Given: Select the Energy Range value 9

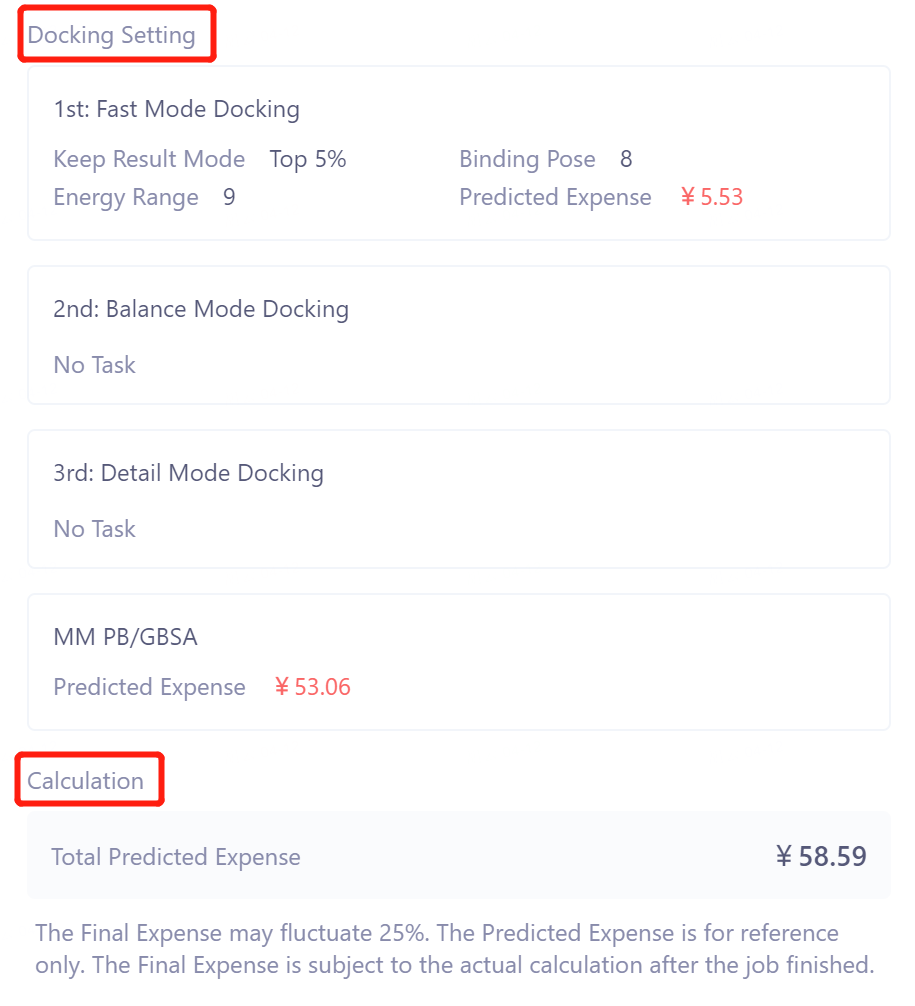Looking at the screenshot, I should point(229,197).
